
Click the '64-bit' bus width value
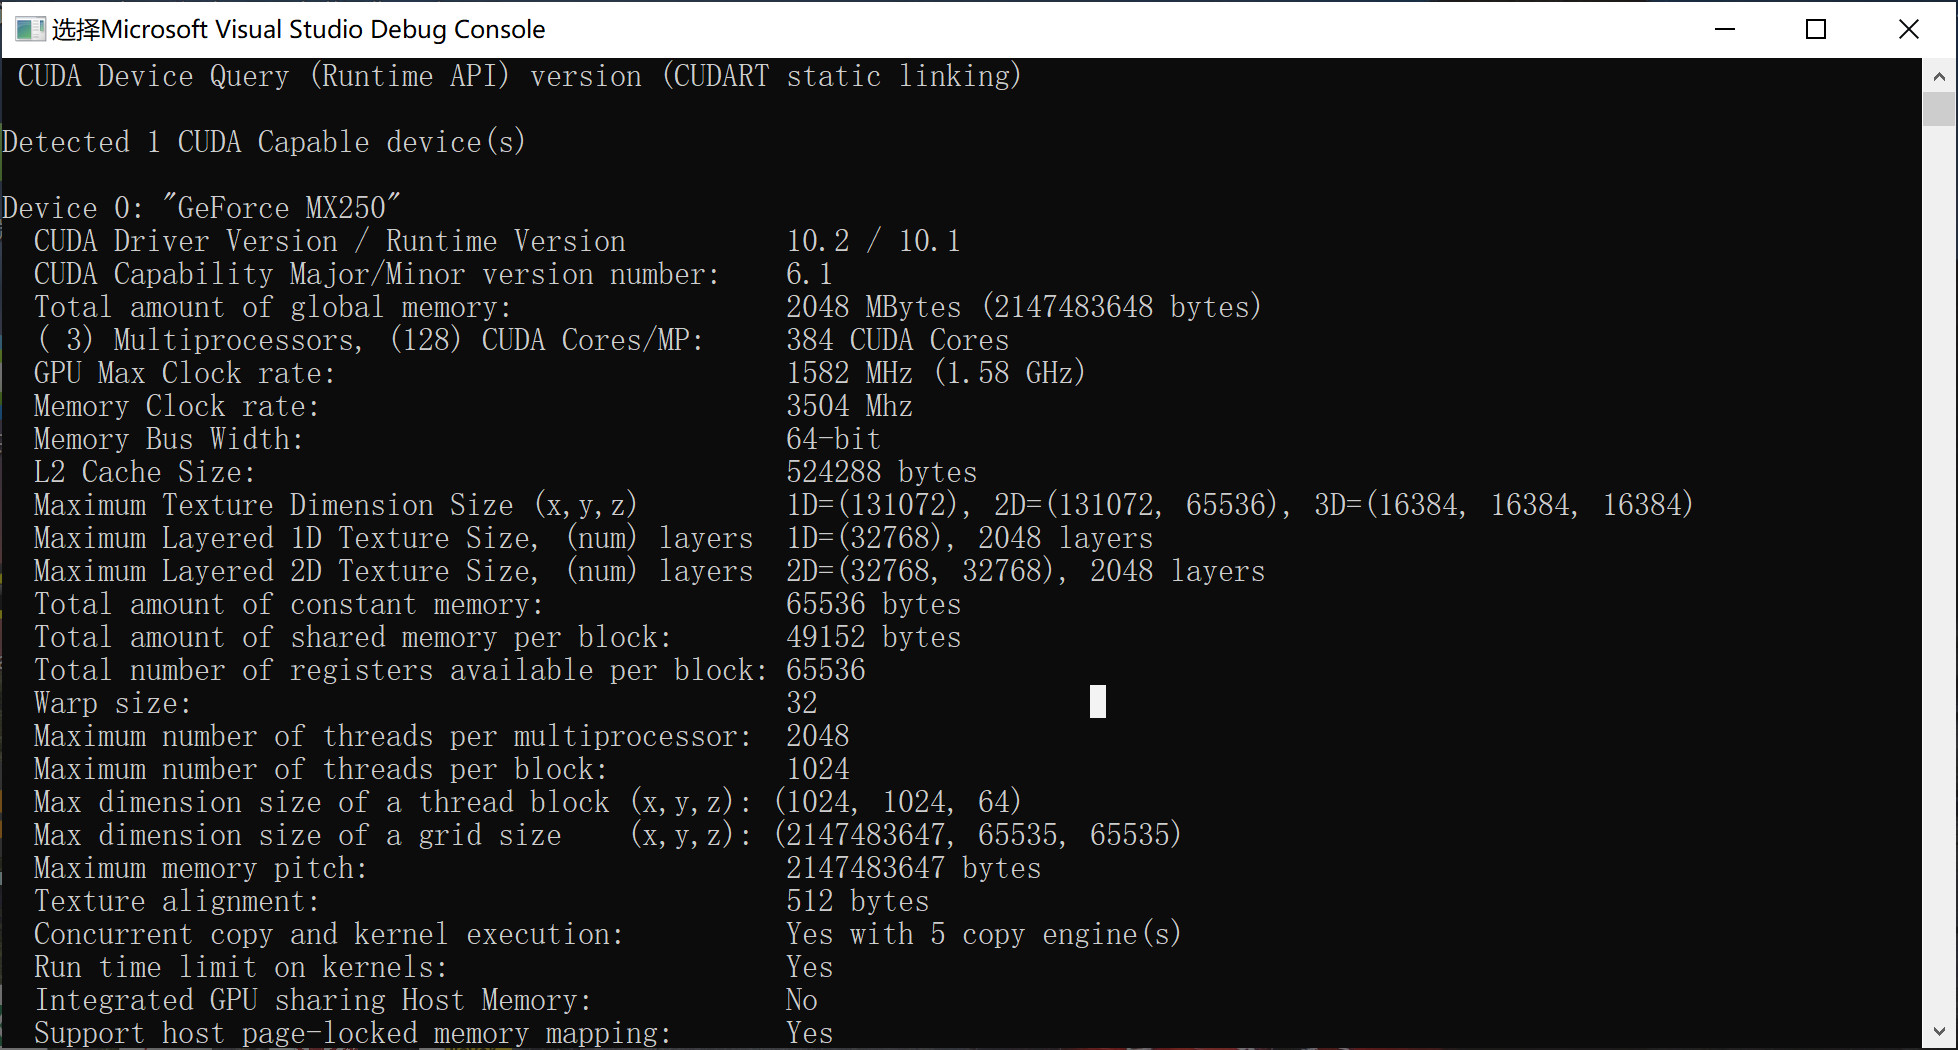[833, 439]
